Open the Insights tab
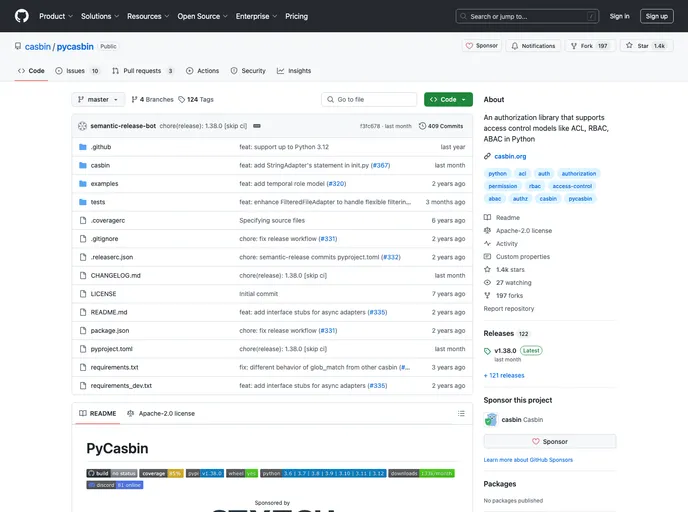688x512 pixels. coord(294,71)
